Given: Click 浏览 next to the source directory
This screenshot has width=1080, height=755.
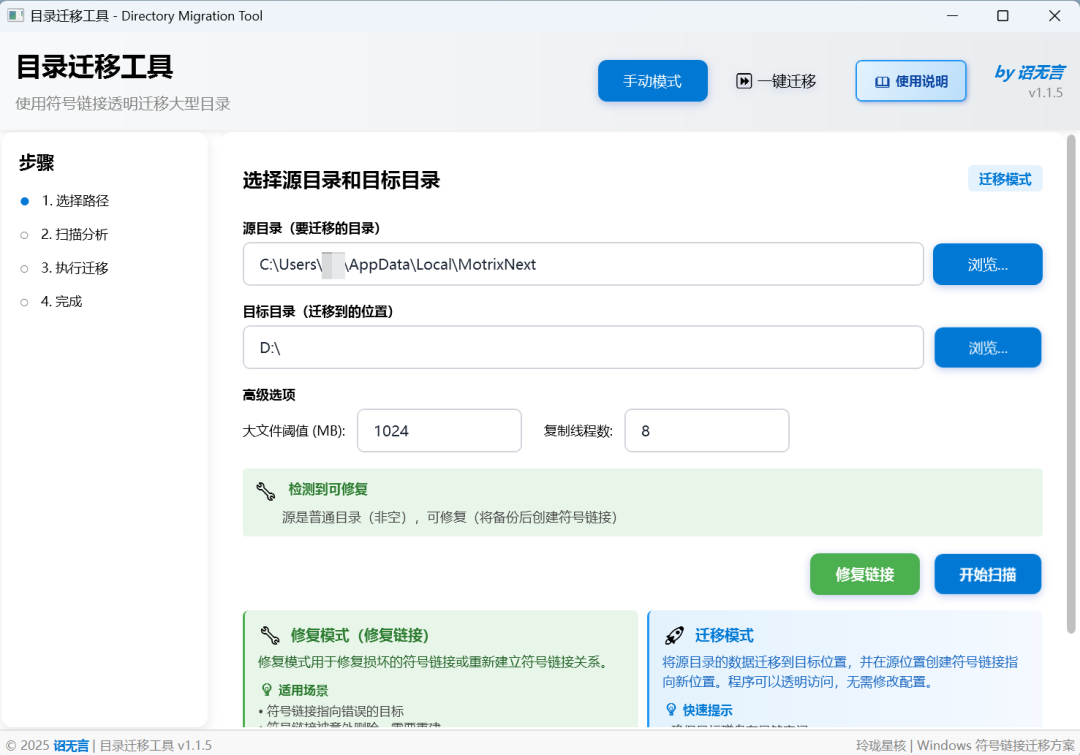Looking at the screenshot, I should click(987, 264).
